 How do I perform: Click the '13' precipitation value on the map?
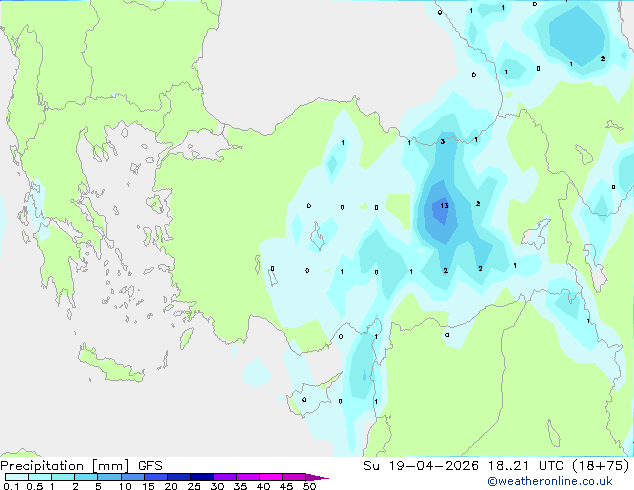(x=444, y=205)
